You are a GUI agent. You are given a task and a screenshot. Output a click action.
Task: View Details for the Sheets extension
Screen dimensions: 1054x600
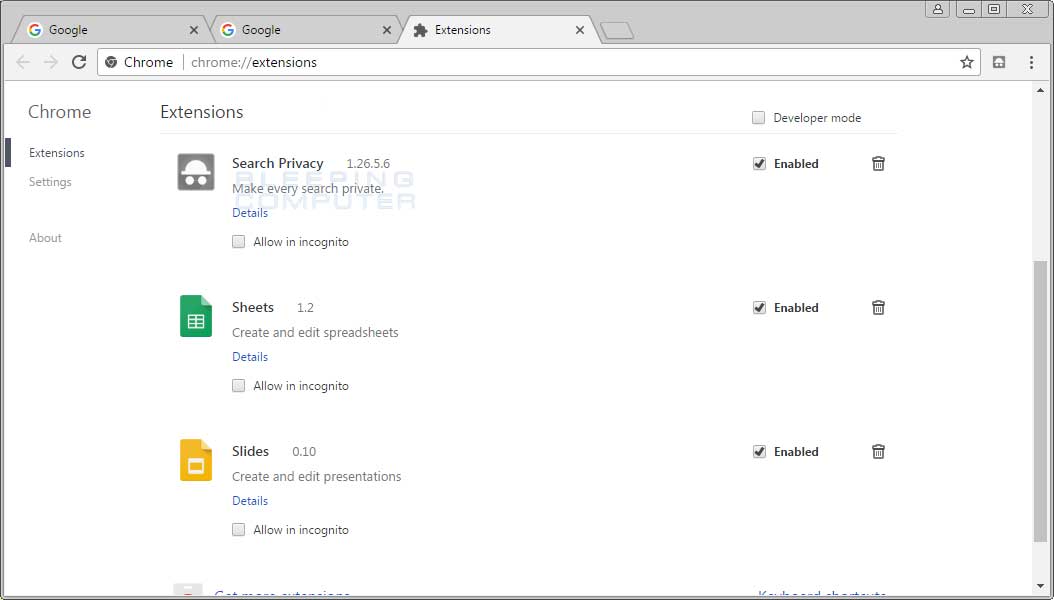coord(250,357)
